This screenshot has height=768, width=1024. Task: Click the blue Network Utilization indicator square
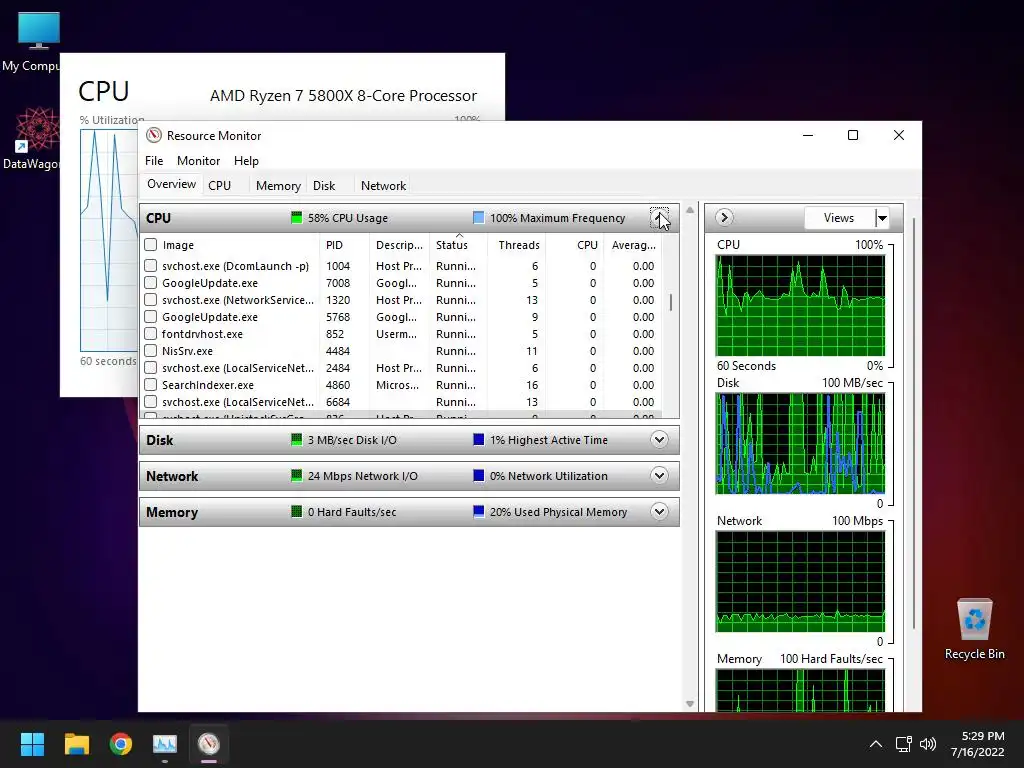tap(479, 475)
